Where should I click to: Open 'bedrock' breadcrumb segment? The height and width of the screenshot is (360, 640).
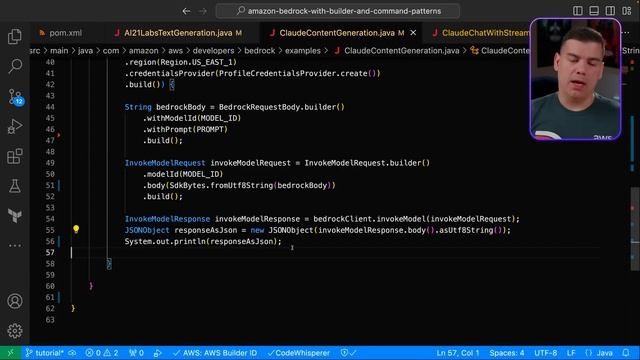(x=260, y=51)
